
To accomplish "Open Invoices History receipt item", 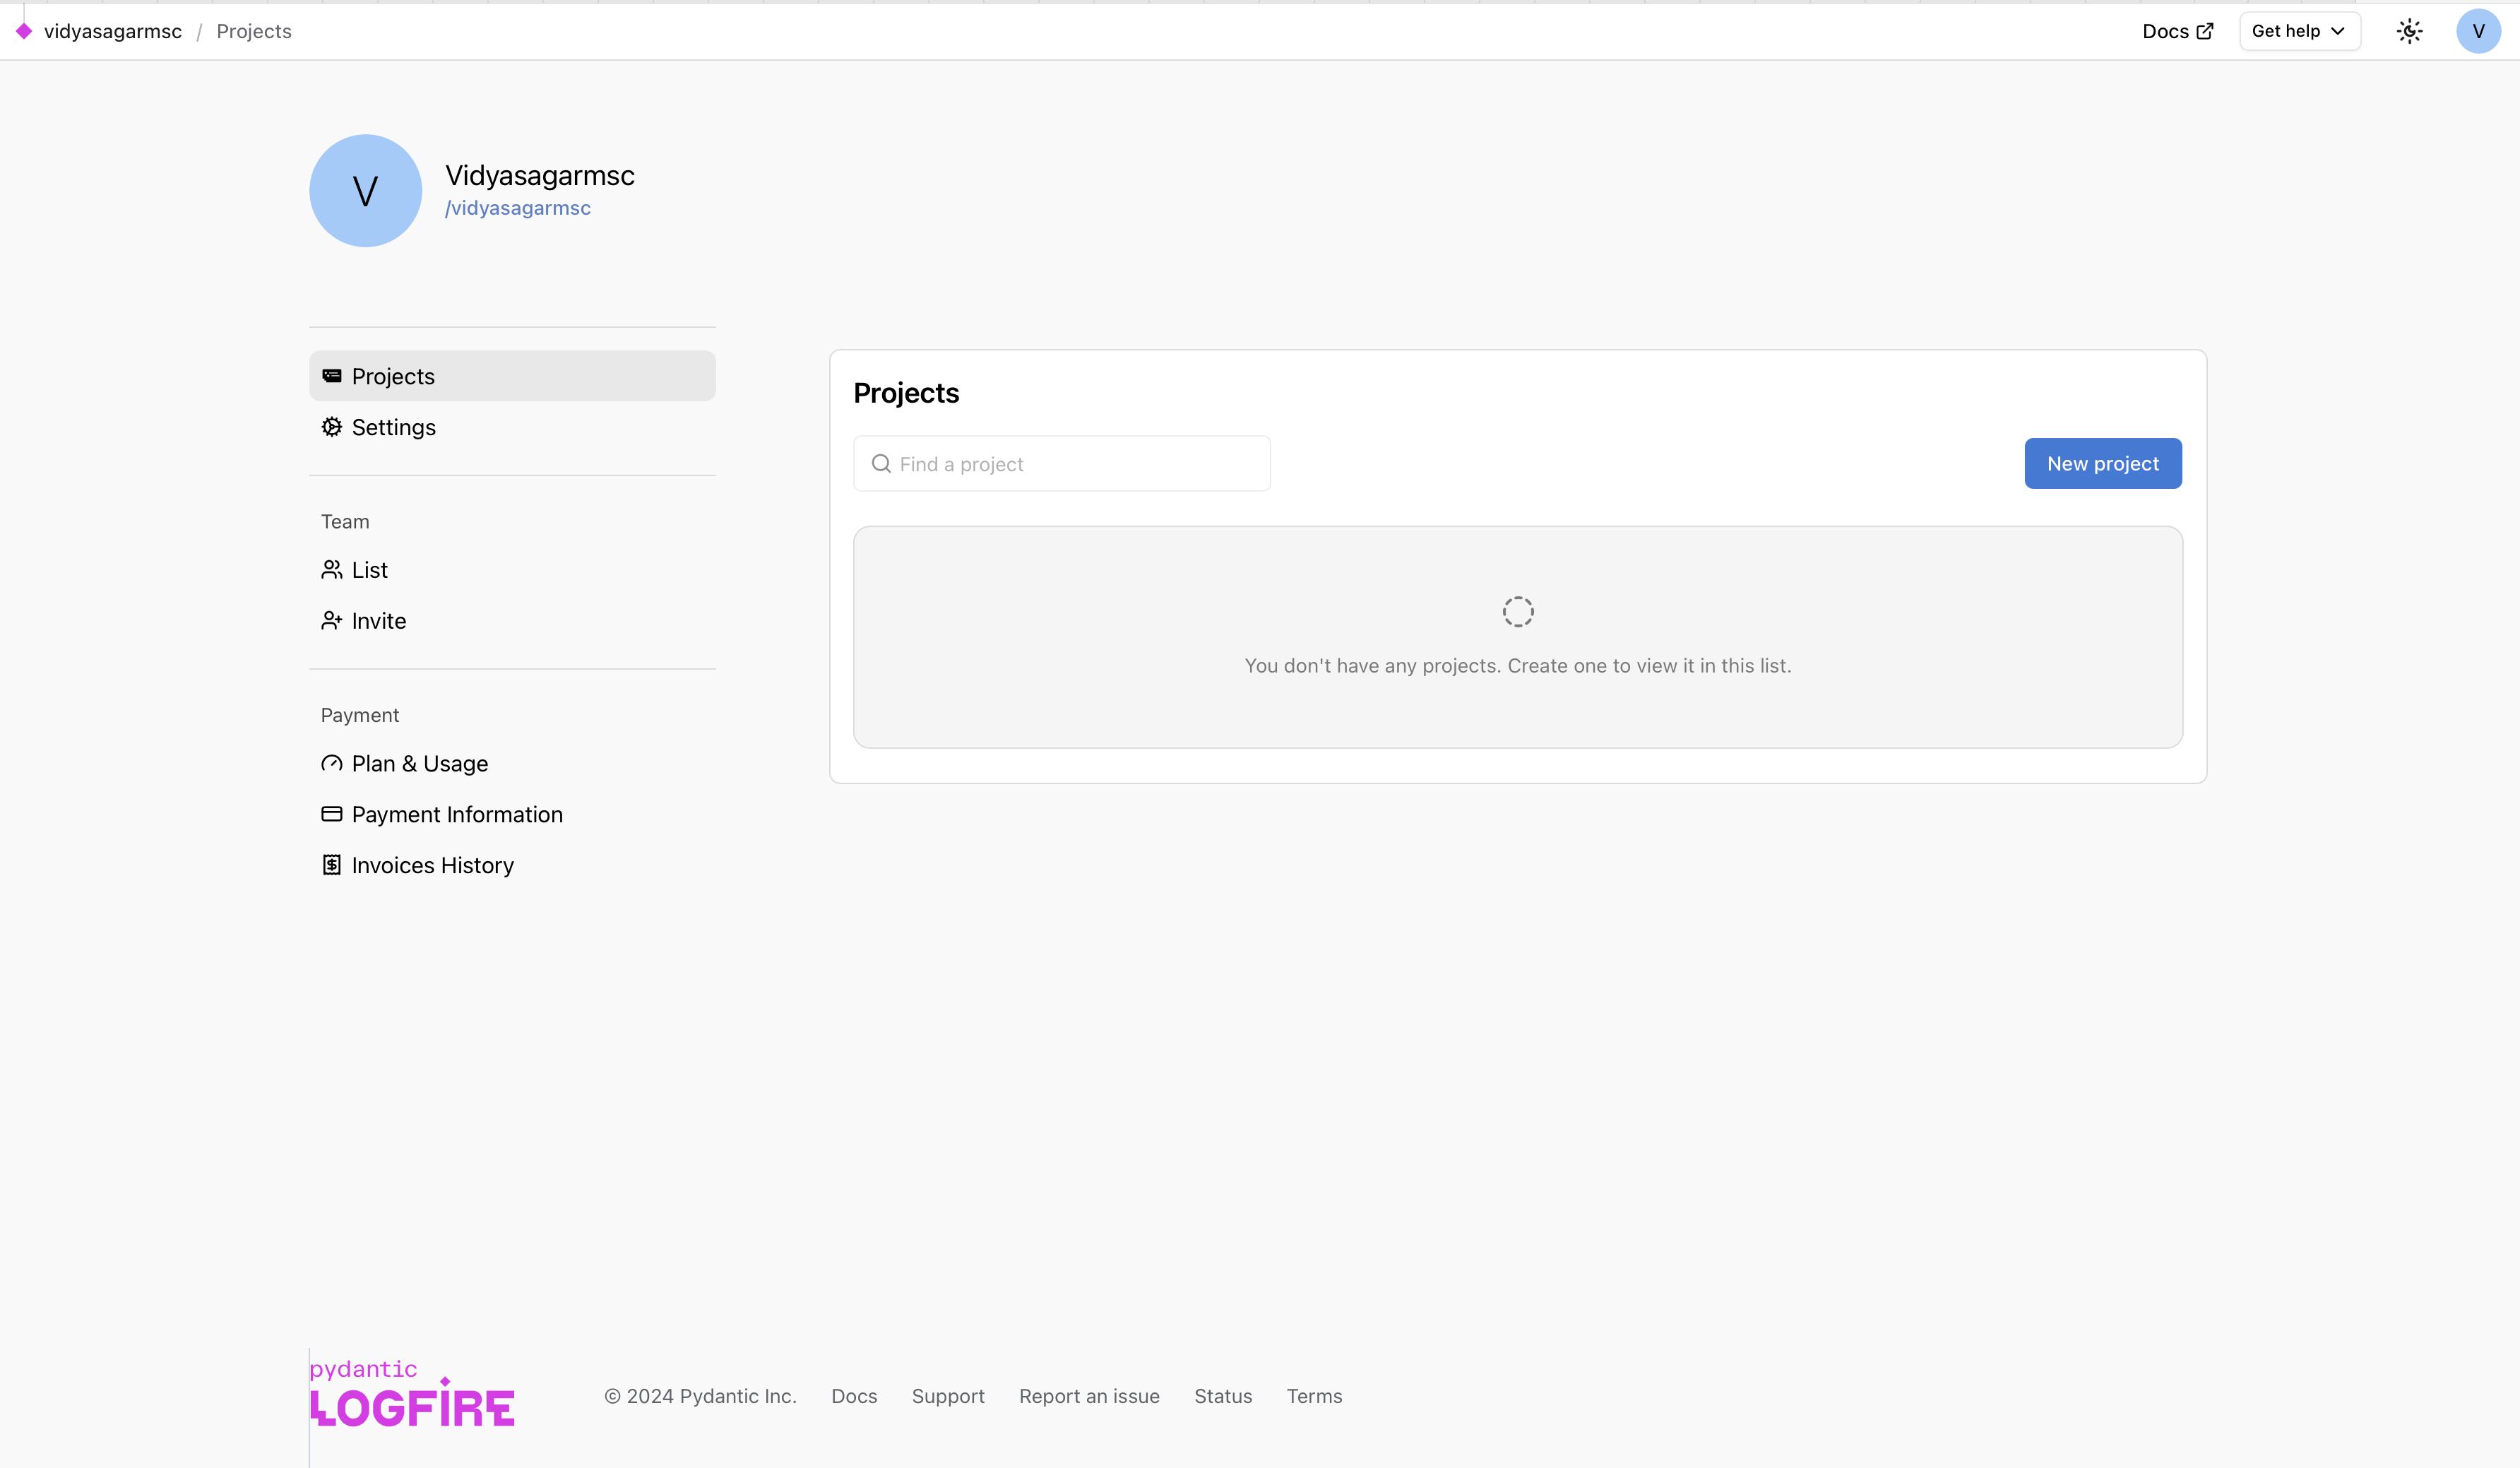I will point(432,866).
